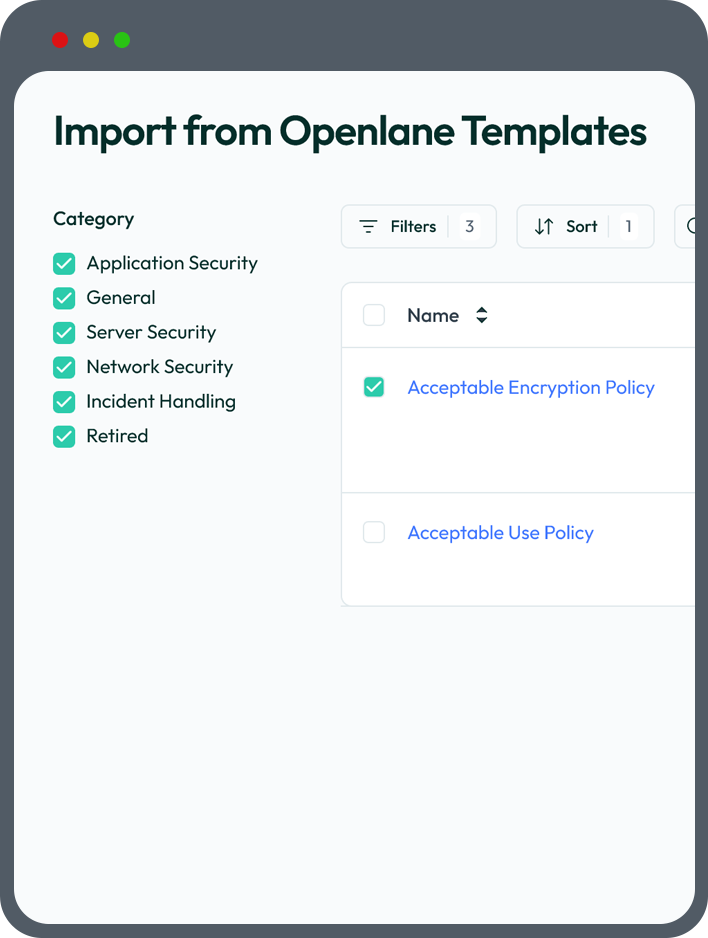Click the sort arrows icon
The height and width of the screenshot is (938, 708).
pyautogui.click(x=544, y=227)
